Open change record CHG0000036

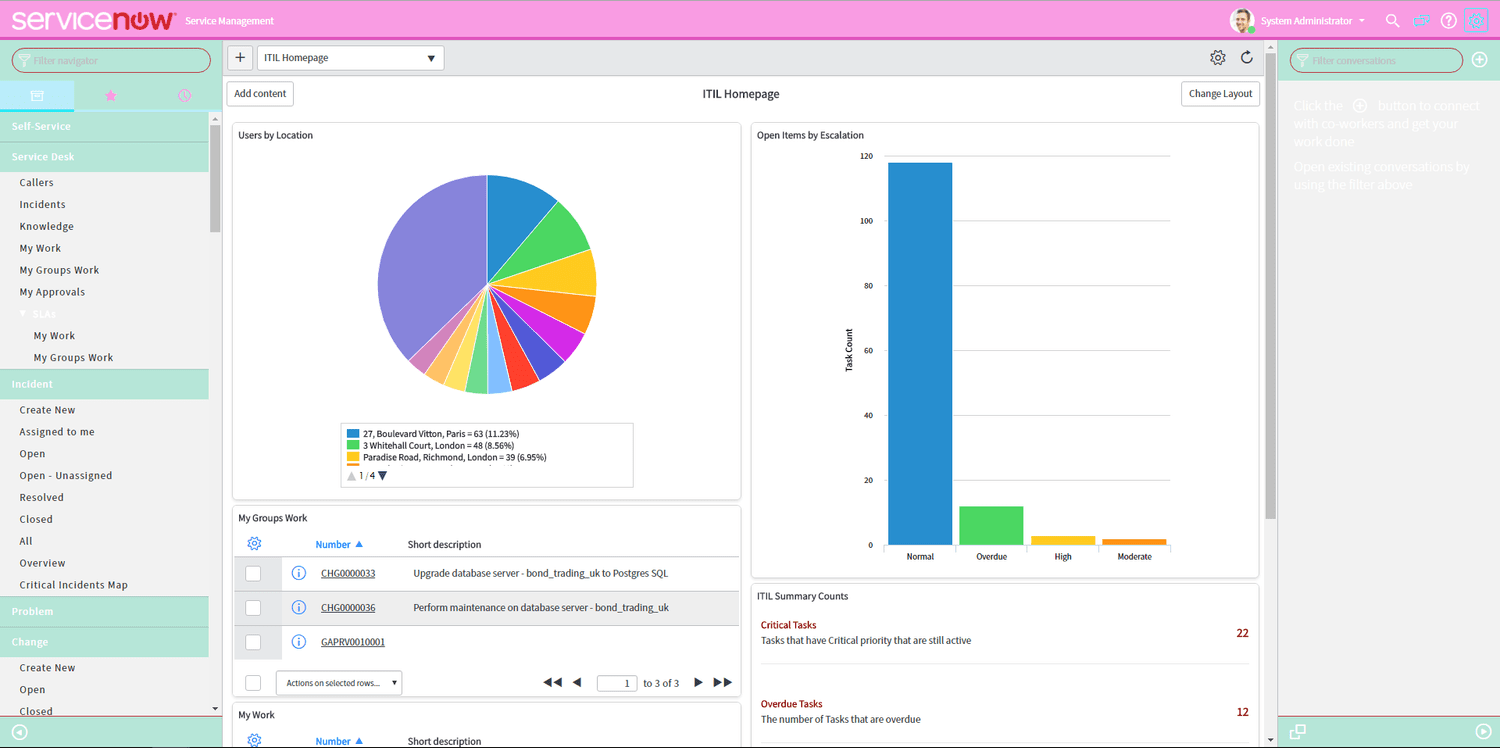(x=347, y=607)
